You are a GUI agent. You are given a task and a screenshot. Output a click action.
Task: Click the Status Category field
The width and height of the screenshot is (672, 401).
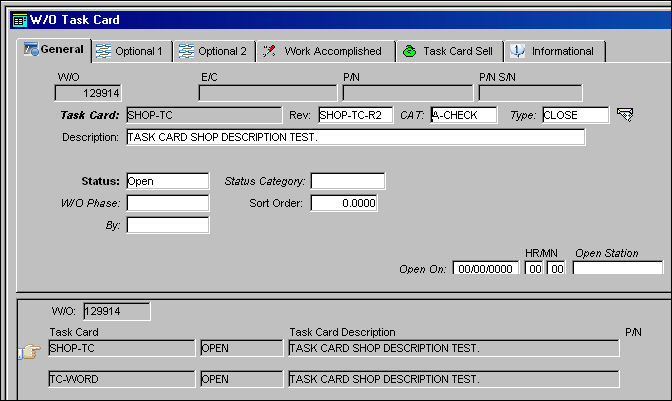348,181
